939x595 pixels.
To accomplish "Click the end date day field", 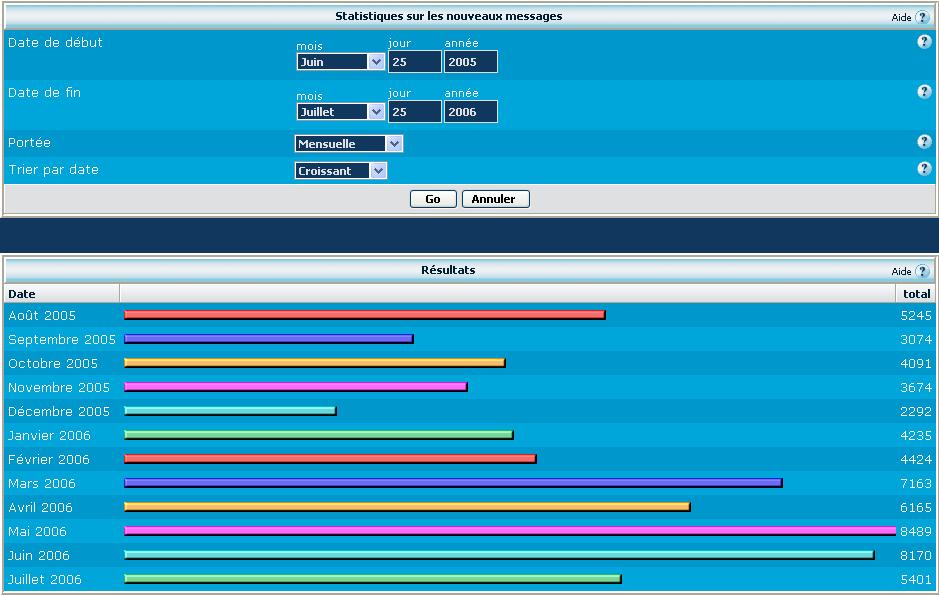I will point(414,112).
